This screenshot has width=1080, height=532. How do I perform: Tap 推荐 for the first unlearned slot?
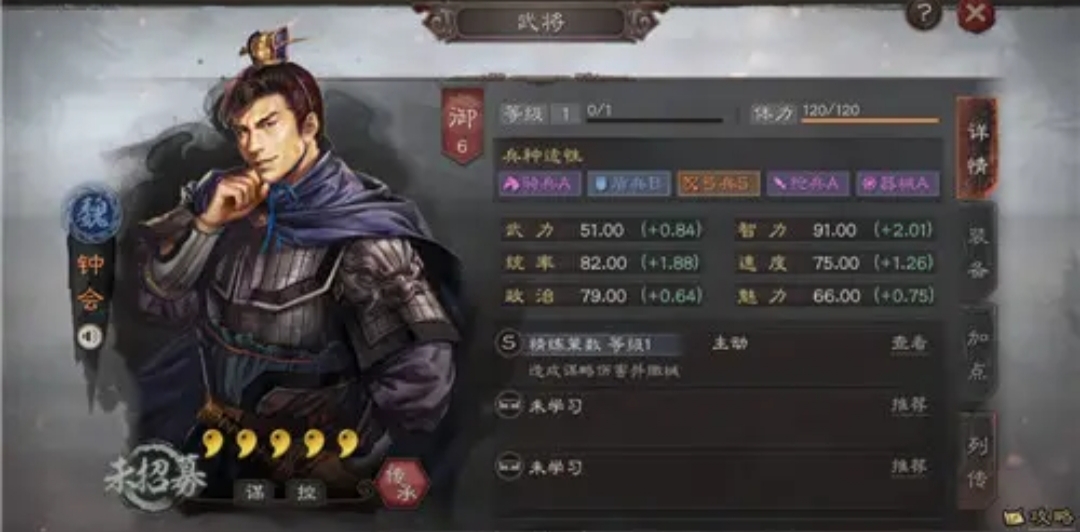pyautogui.click(x=909, y=406)
